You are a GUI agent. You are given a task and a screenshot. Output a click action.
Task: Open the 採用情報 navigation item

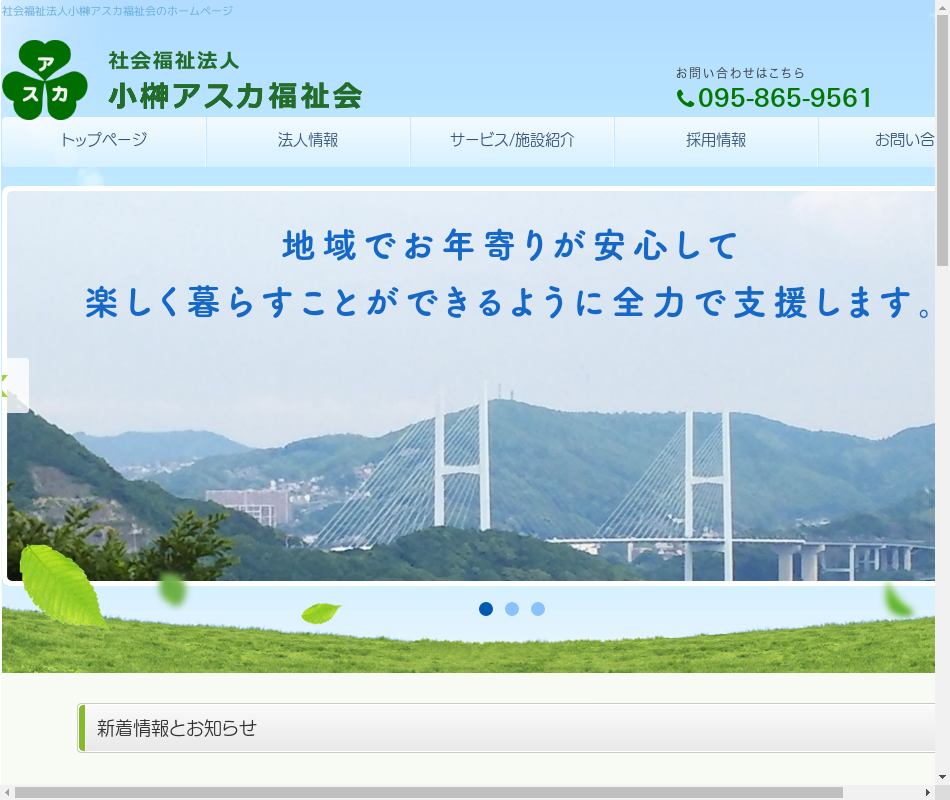point(716,141)
